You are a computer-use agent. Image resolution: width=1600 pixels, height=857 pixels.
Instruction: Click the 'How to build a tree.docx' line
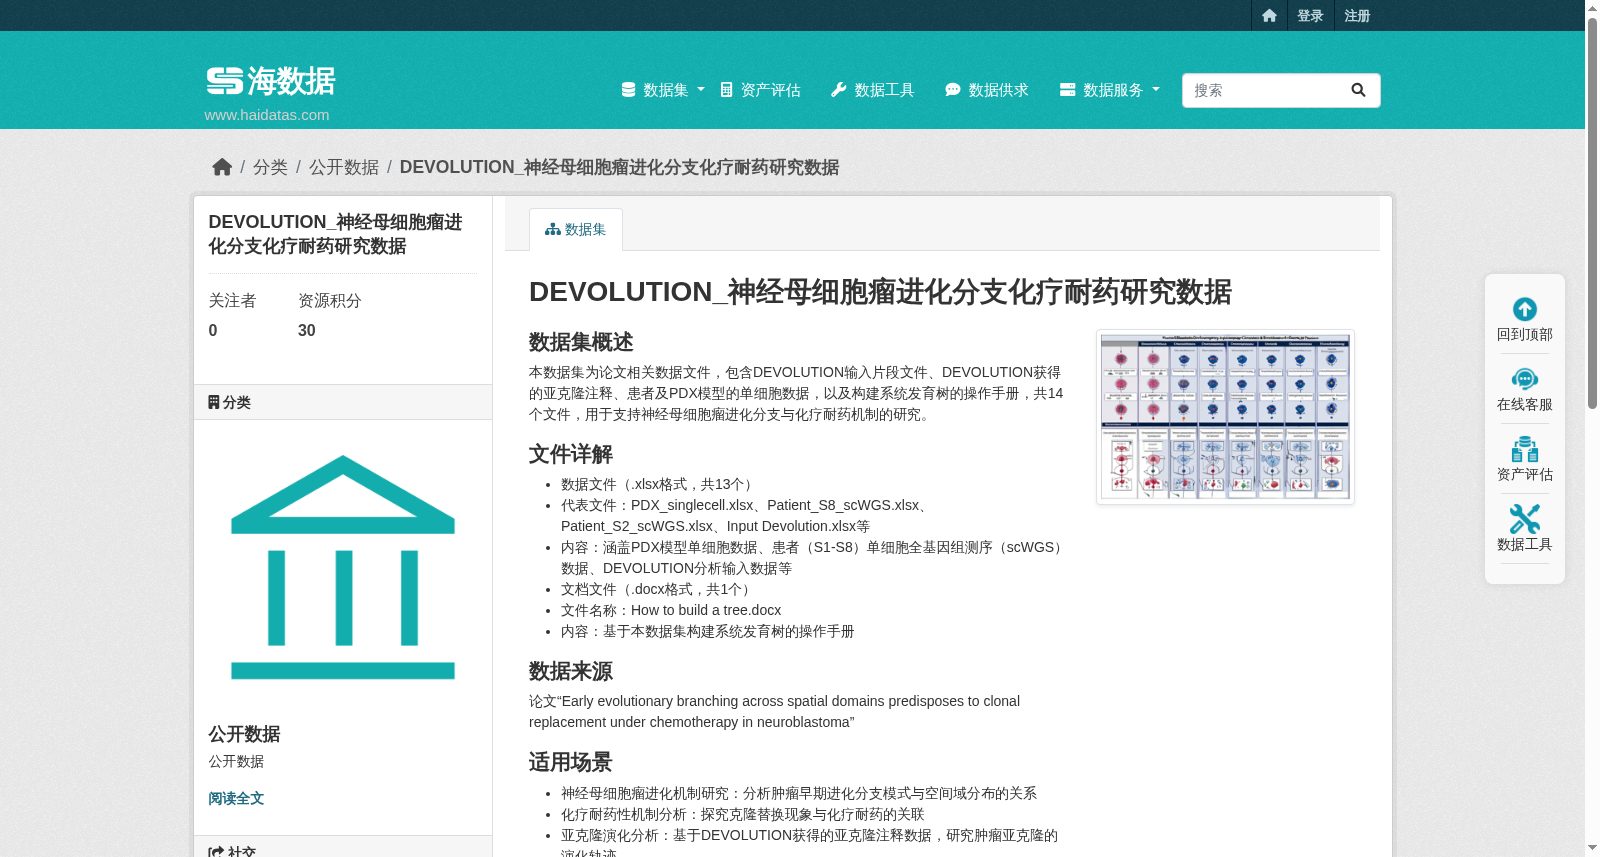(671, 610)
